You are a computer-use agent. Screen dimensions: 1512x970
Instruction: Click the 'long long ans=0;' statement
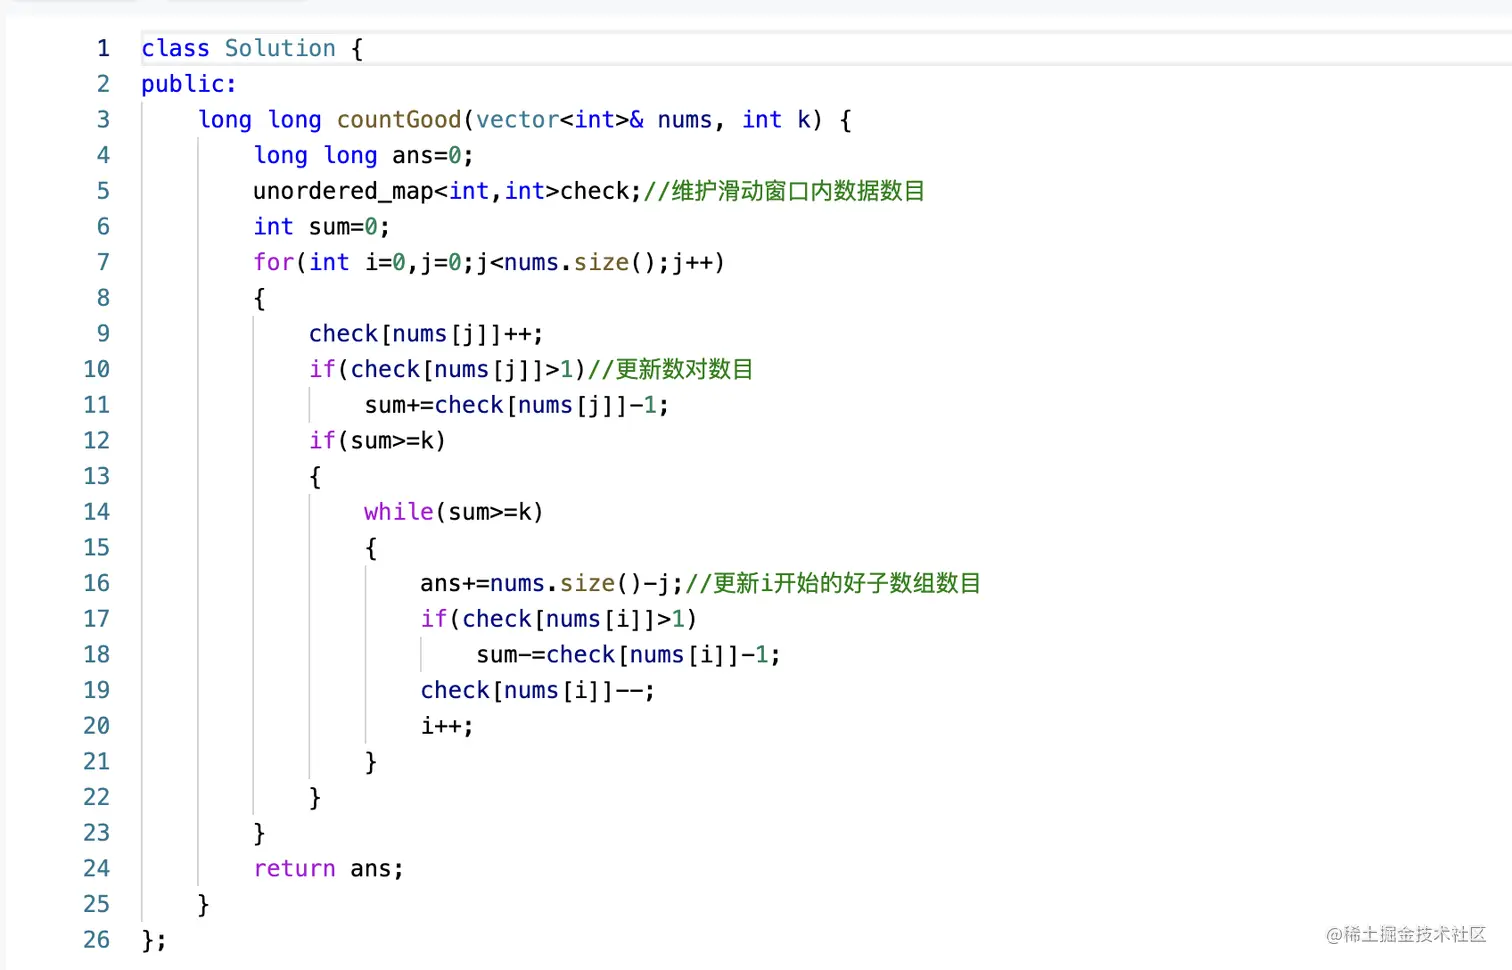[x=364, y=155]
